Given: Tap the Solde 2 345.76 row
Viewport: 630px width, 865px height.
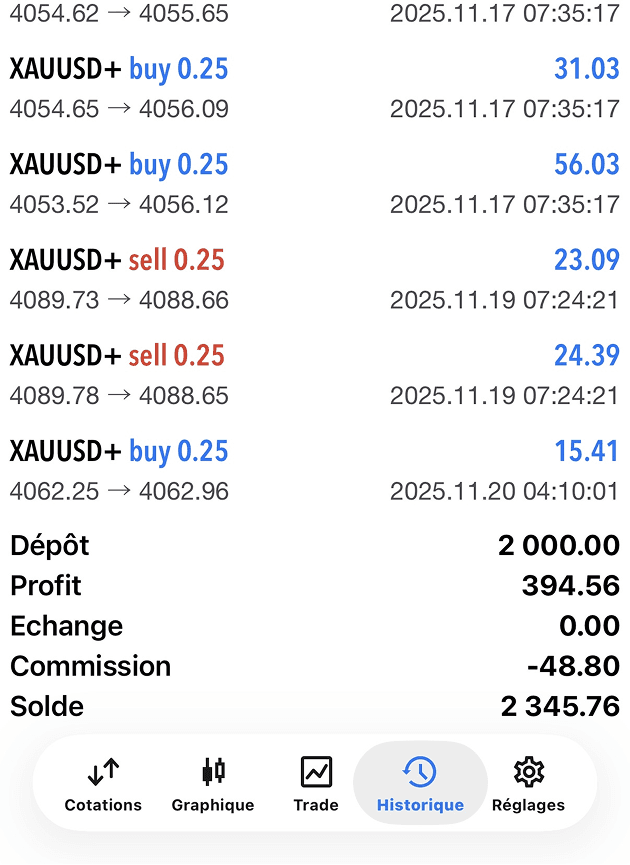Looking at the screenshot, I should tap(315, 706).
